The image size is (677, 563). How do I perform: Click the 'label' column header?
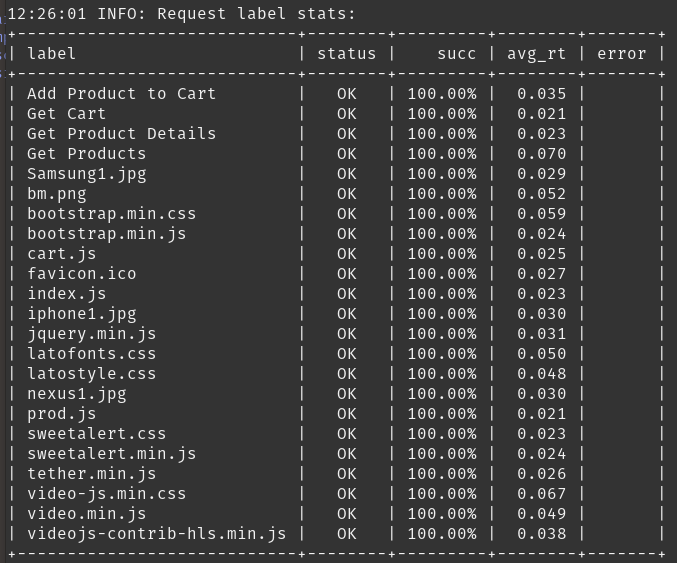[x=51, y=54]
